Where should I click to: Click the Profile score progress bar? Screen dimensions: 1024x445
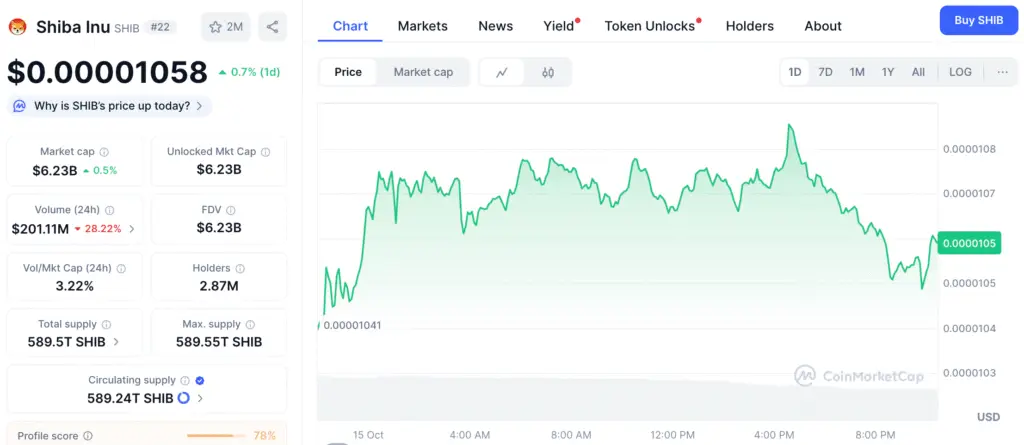pos(214,436)
